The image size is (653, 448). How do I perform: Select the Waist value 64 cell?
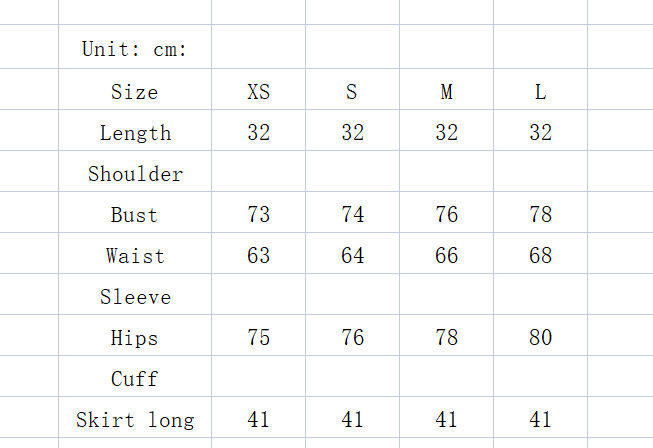pyautogui.click(x=352, y=256)
